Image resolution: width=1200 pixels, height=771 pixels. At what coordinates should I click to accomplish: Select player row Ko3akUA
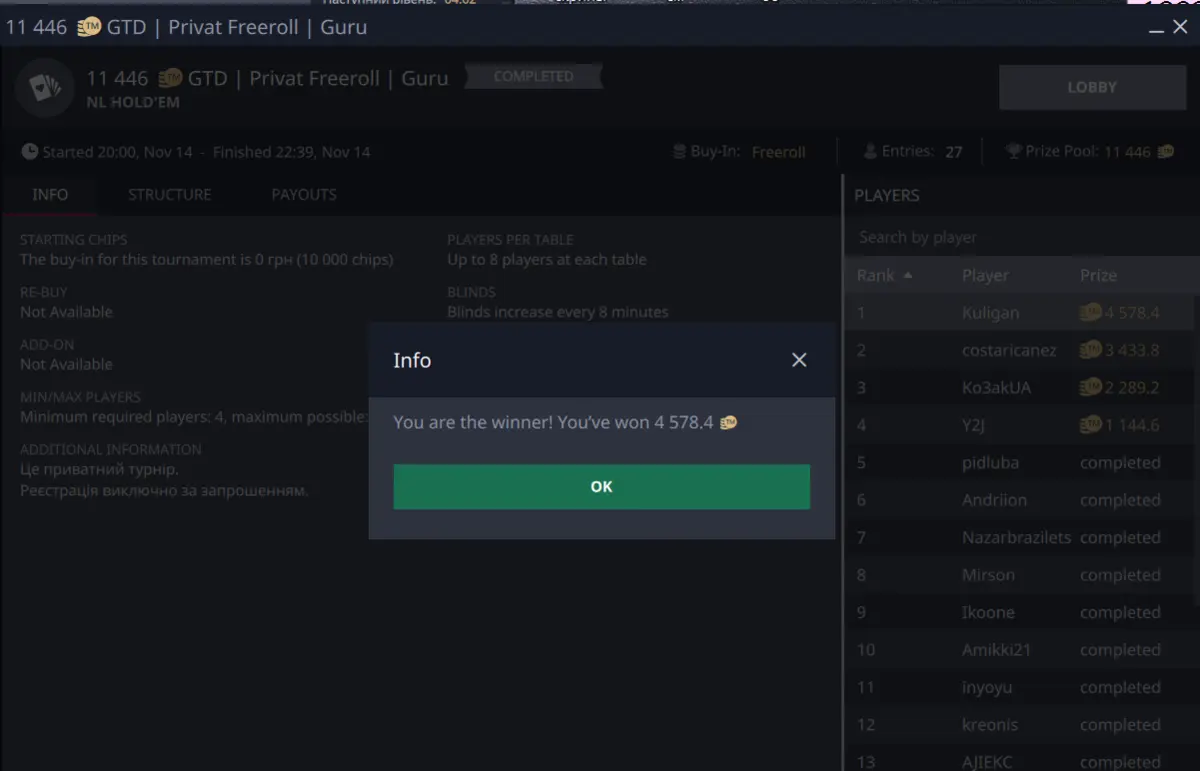coord(1020,388)
